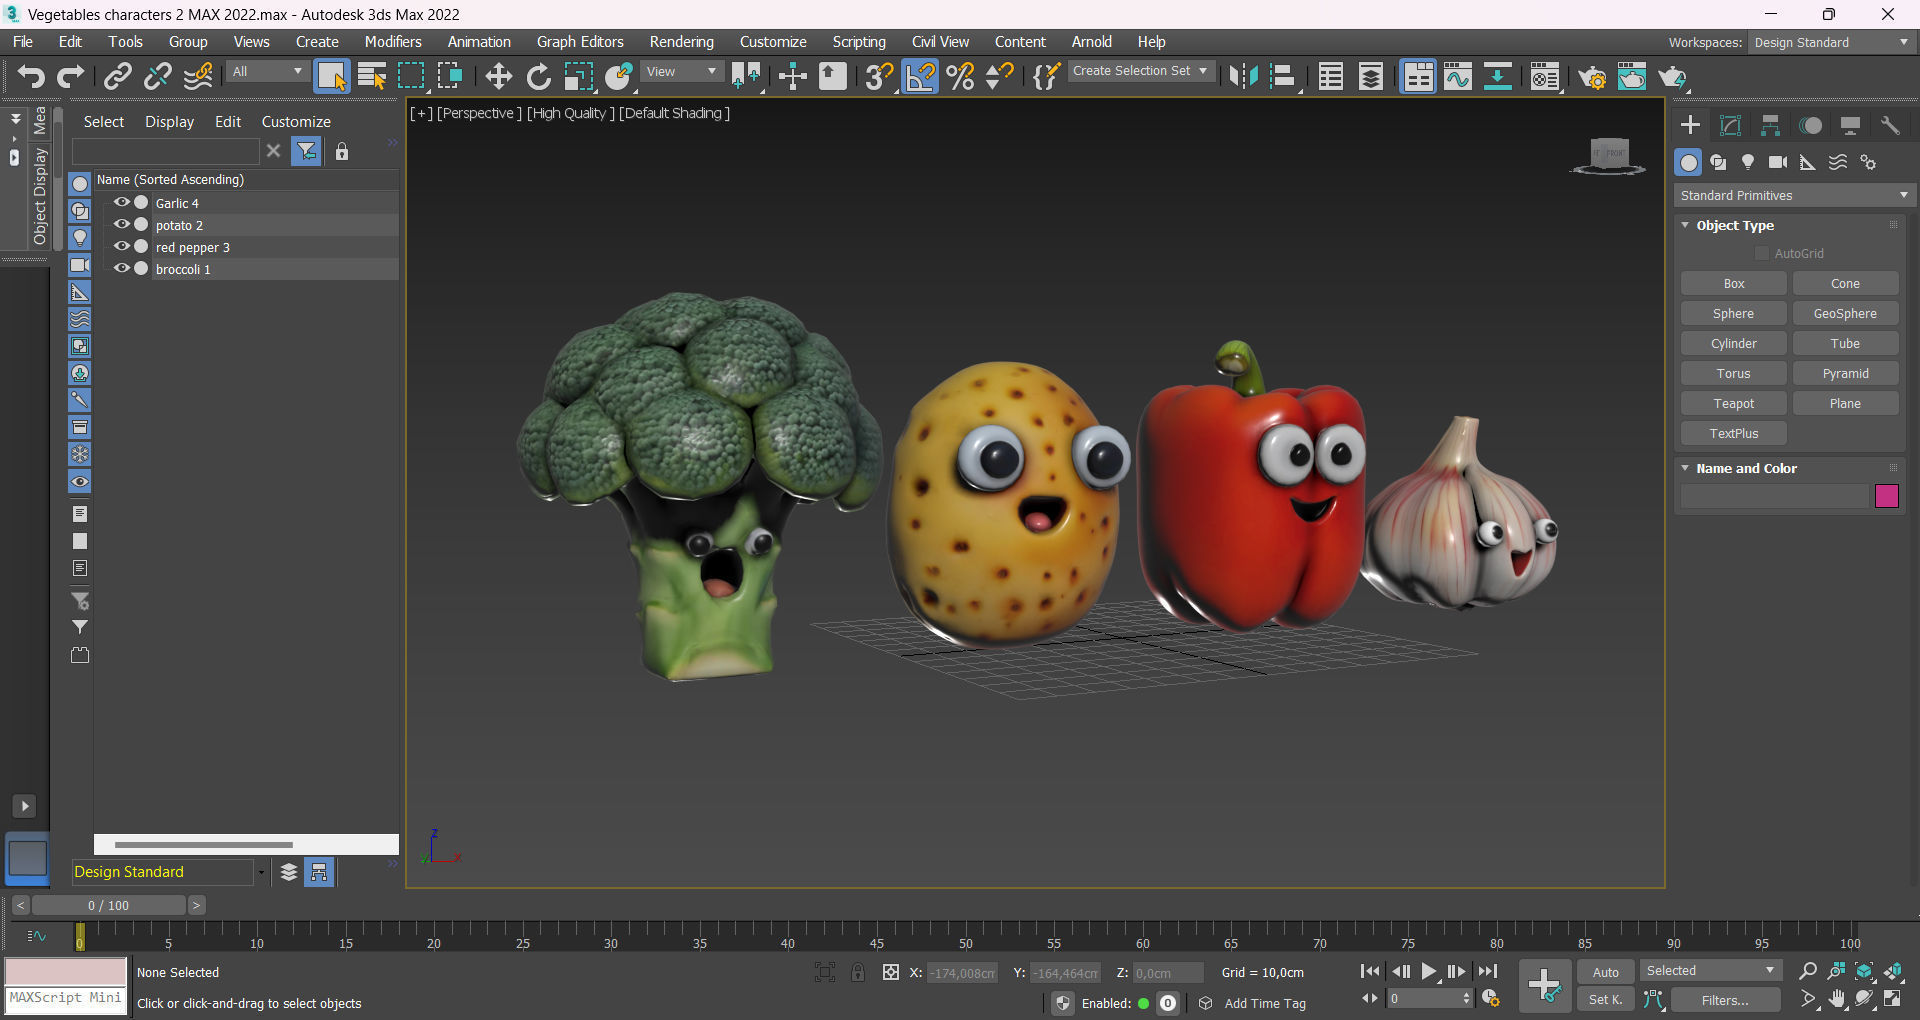Switch to the Modify command panel tab

[x=1730, y=125]
